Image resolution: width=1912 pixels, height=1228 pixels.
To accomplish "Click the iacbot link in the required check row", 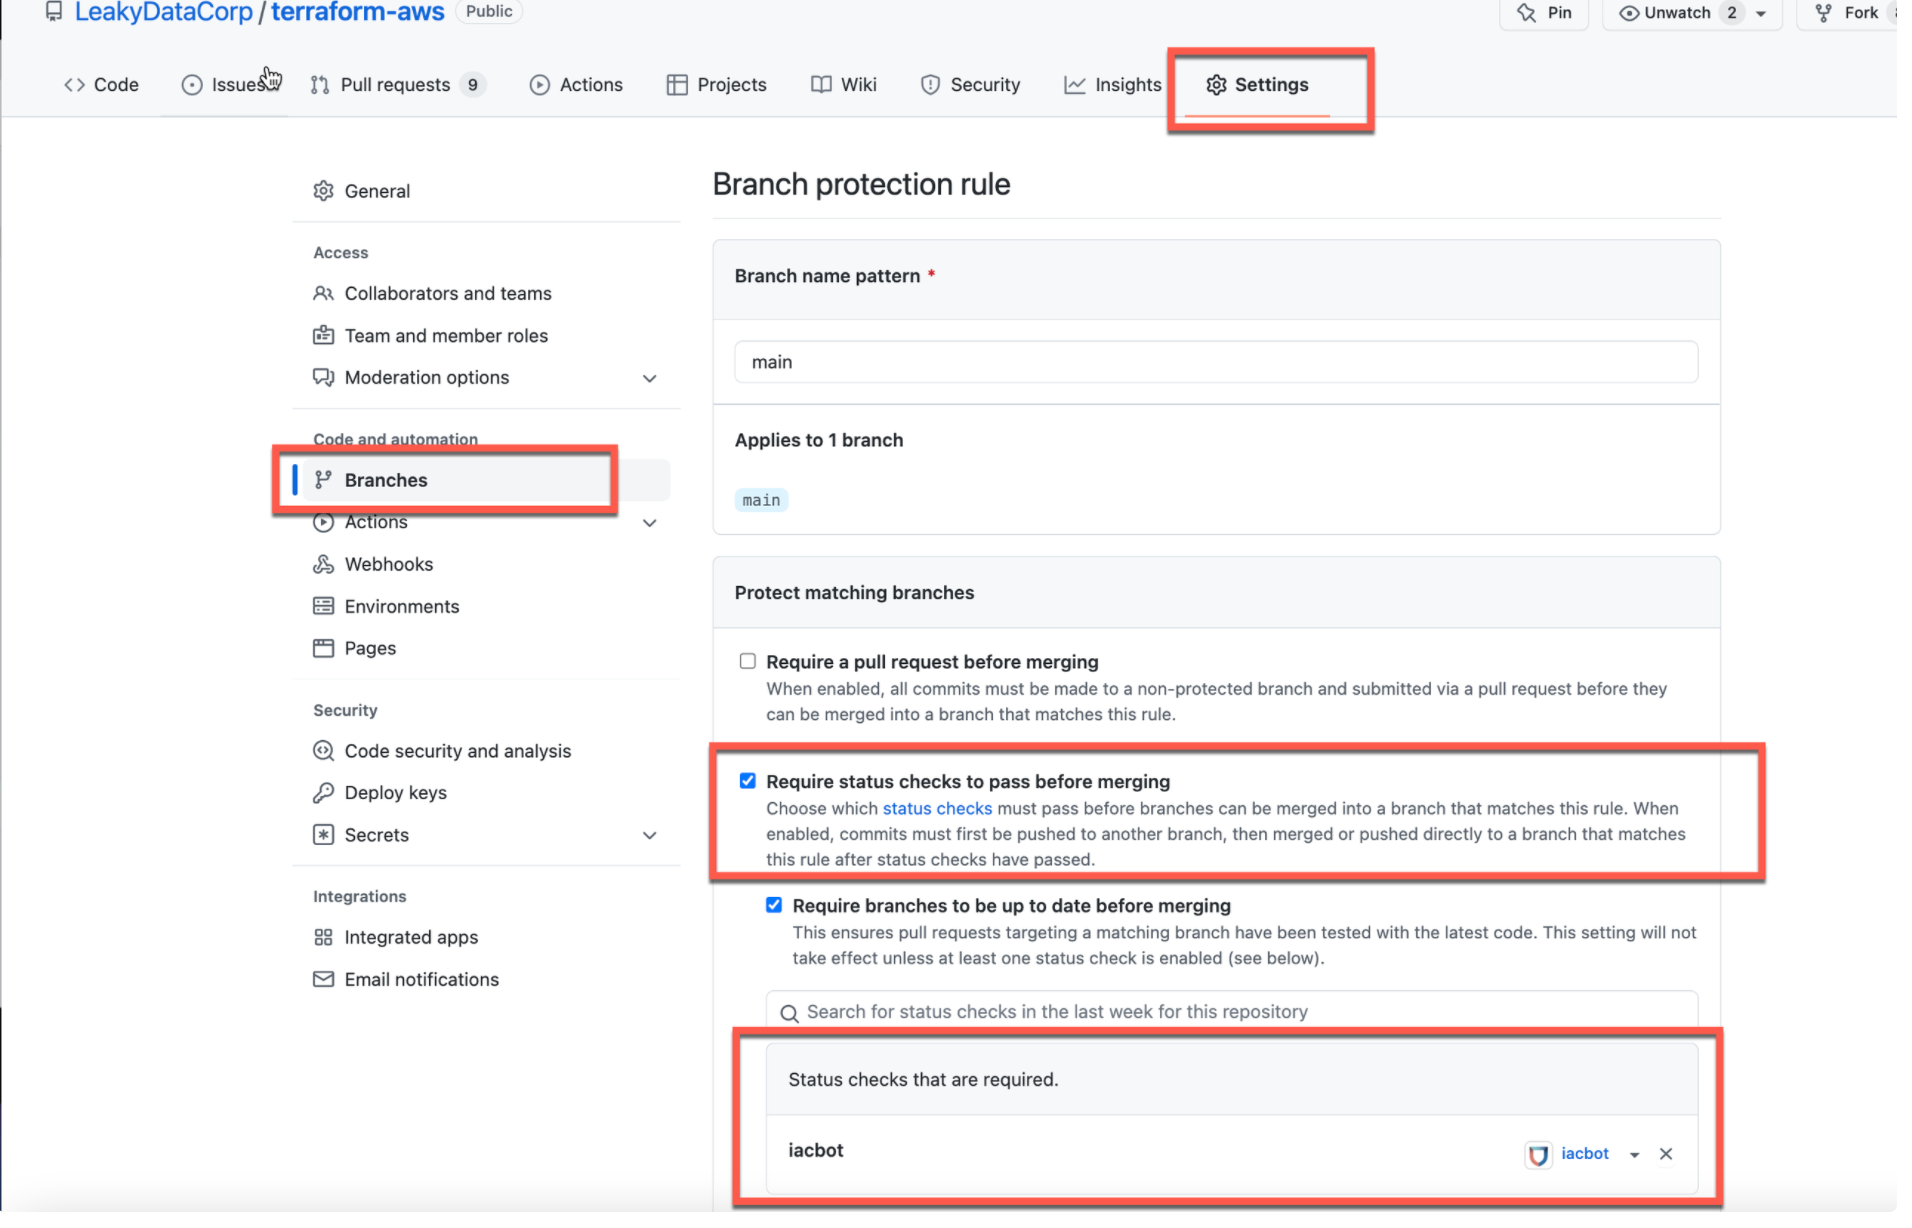I will [x=1584, y=1153].
